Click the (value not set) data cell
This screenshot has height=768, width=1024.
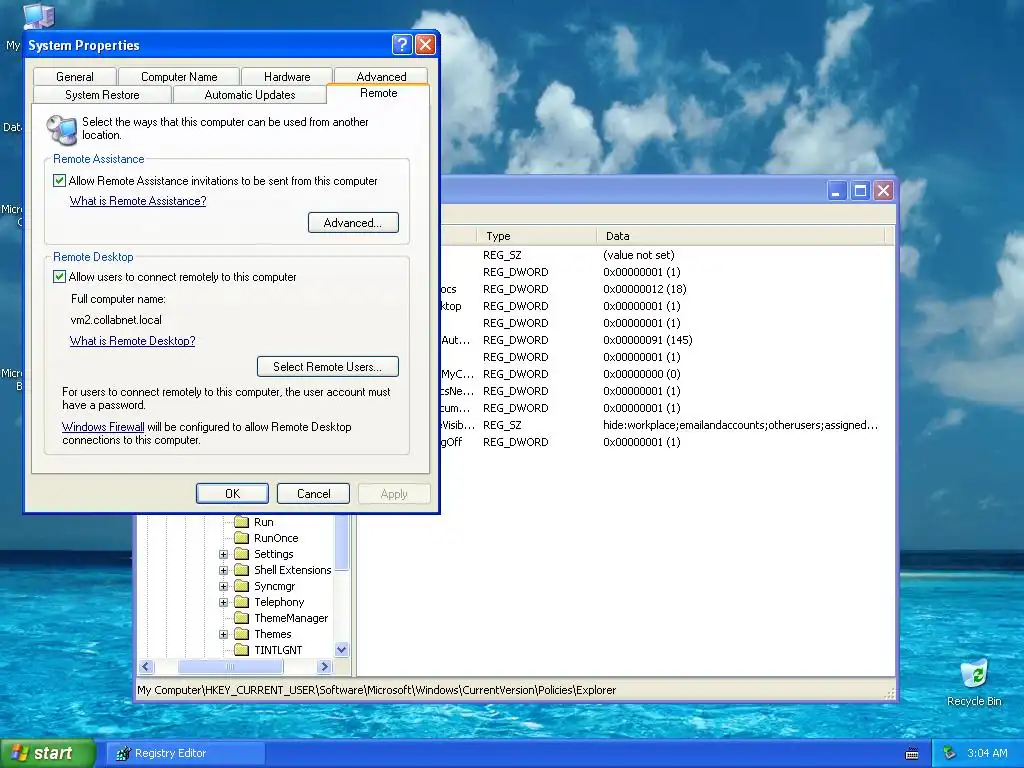tap(639, 255)
